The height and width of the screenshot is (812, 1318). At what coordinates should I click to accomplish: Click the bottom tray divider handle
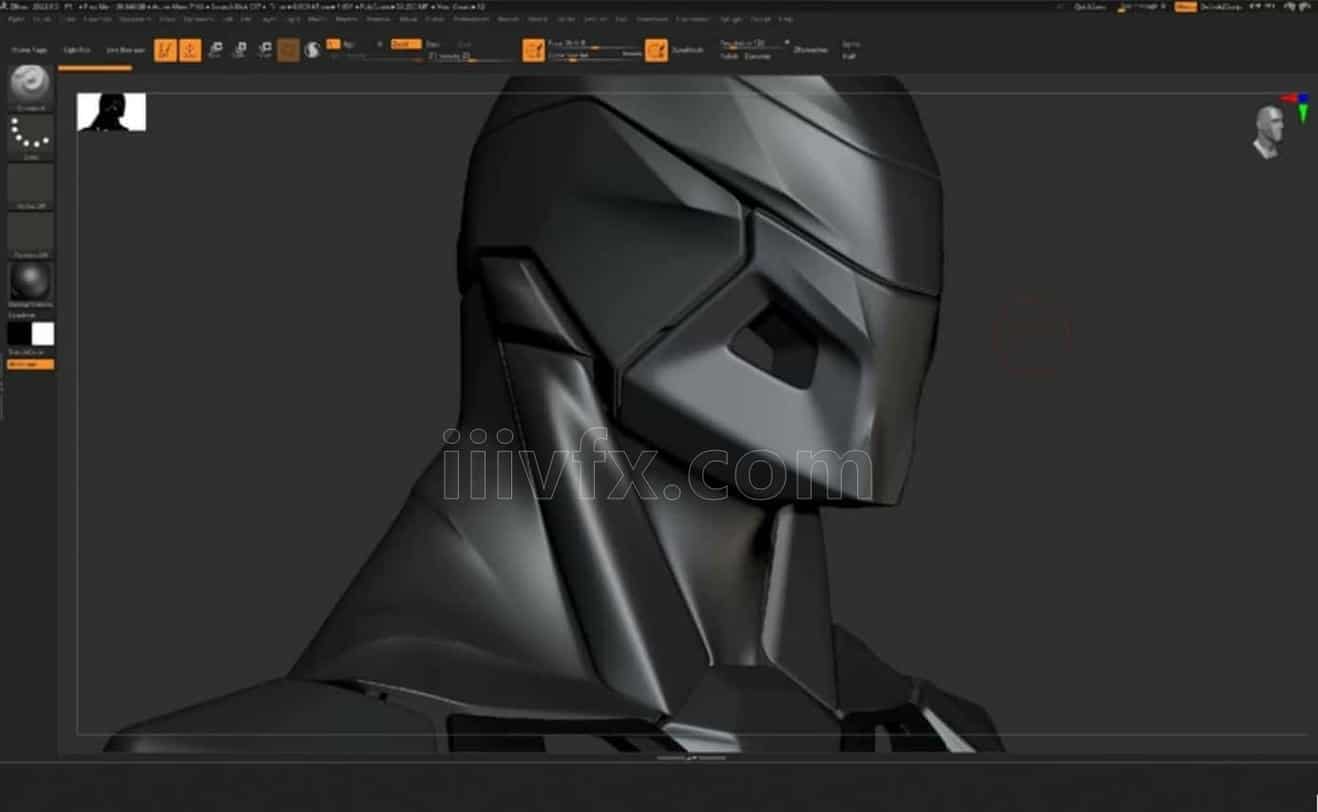(x=691, y=758)
